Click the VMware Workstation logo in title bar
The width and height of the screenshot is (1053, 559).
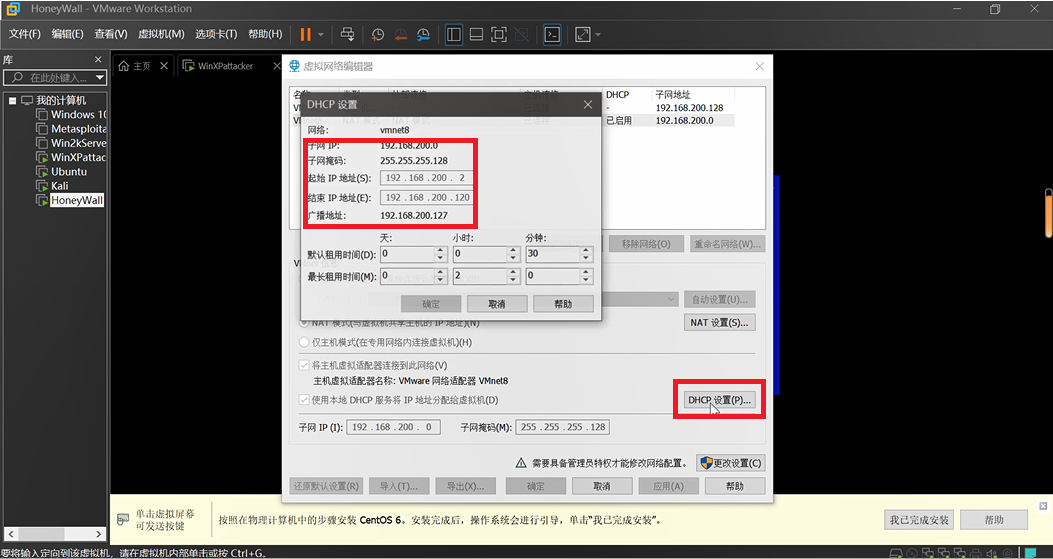coord(13,9)
